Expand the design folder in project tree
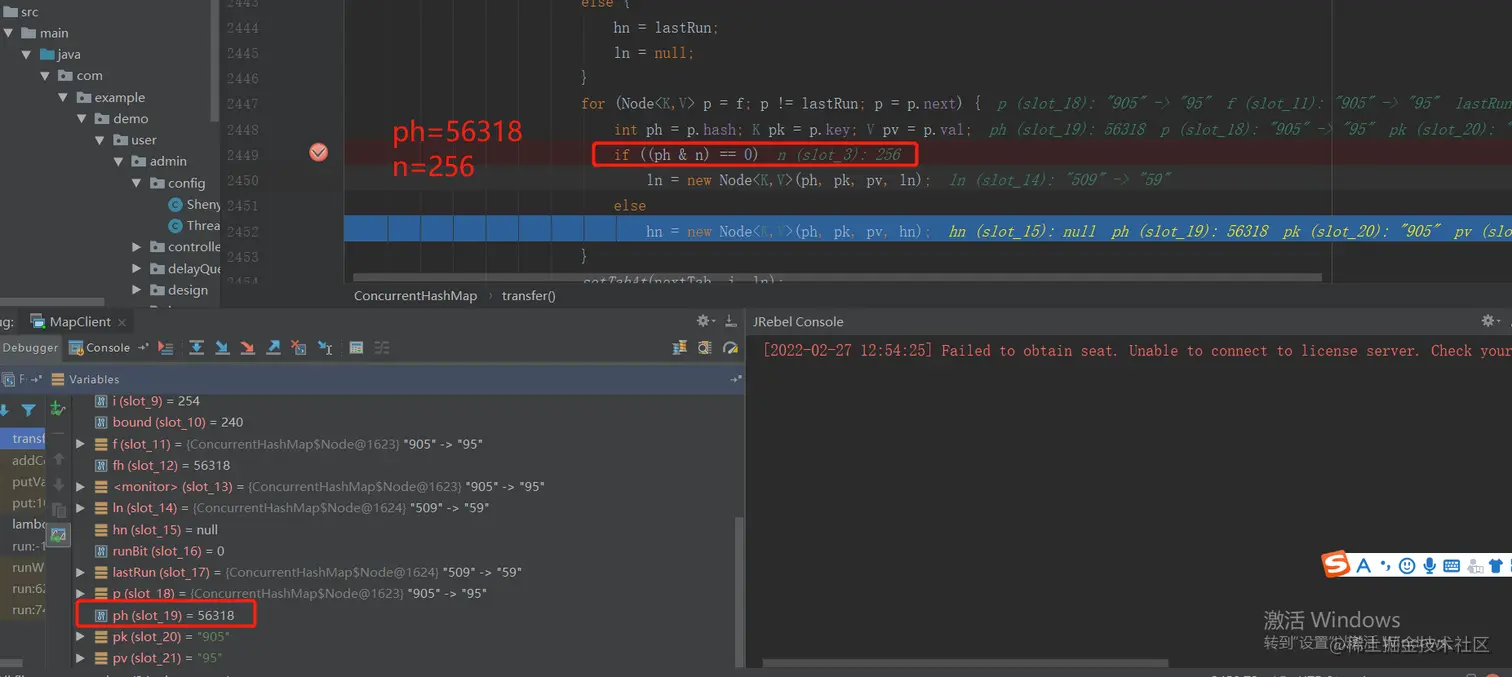Screen dimensions: 1512x677 (137, 290)
